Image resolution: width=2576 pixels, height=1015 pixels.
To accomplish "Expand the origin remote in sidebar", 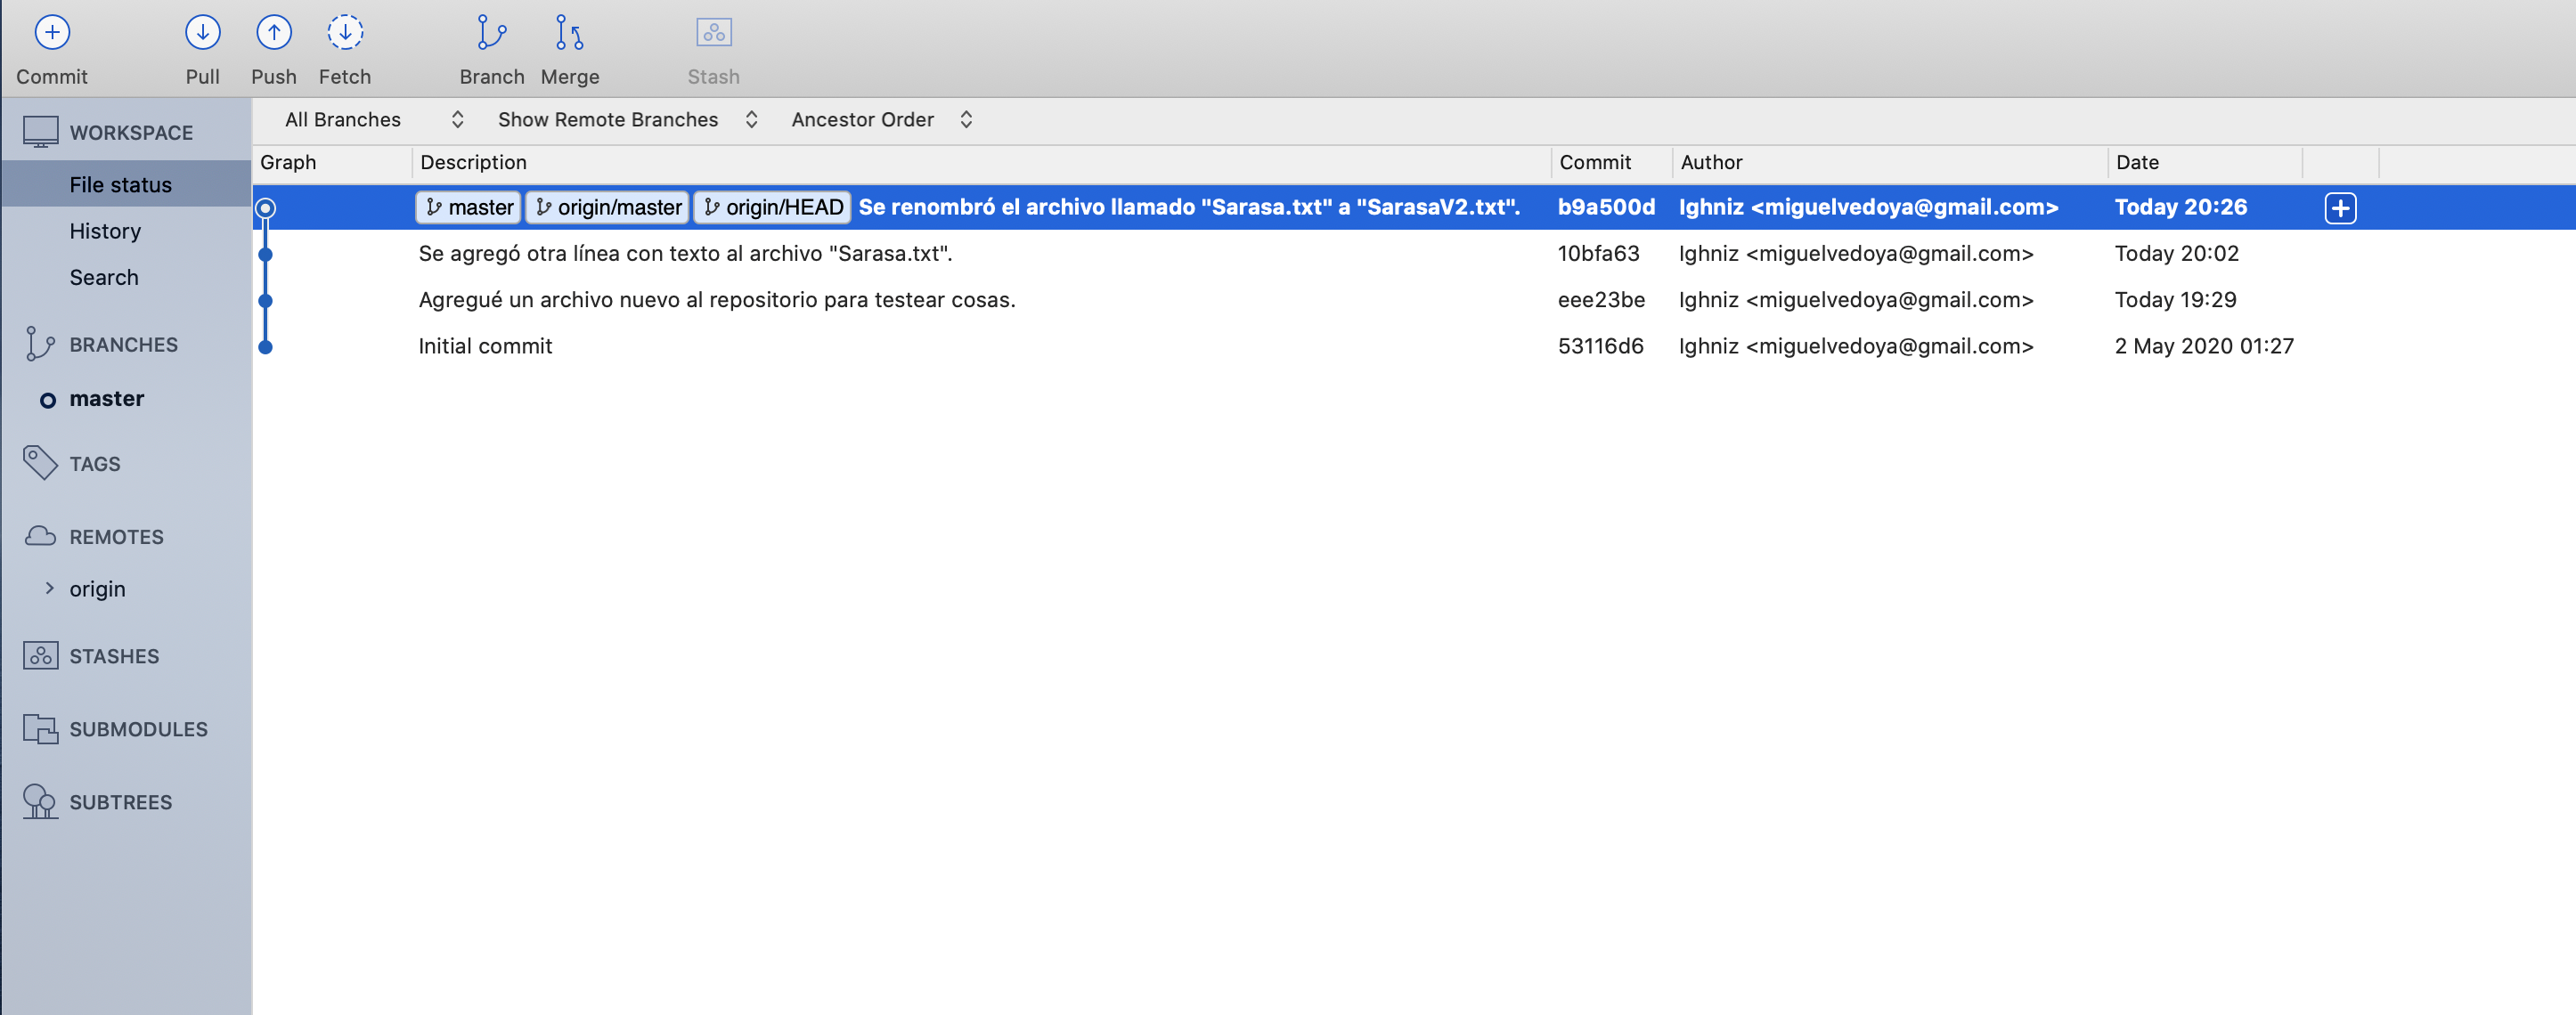I will coord(49,589).
